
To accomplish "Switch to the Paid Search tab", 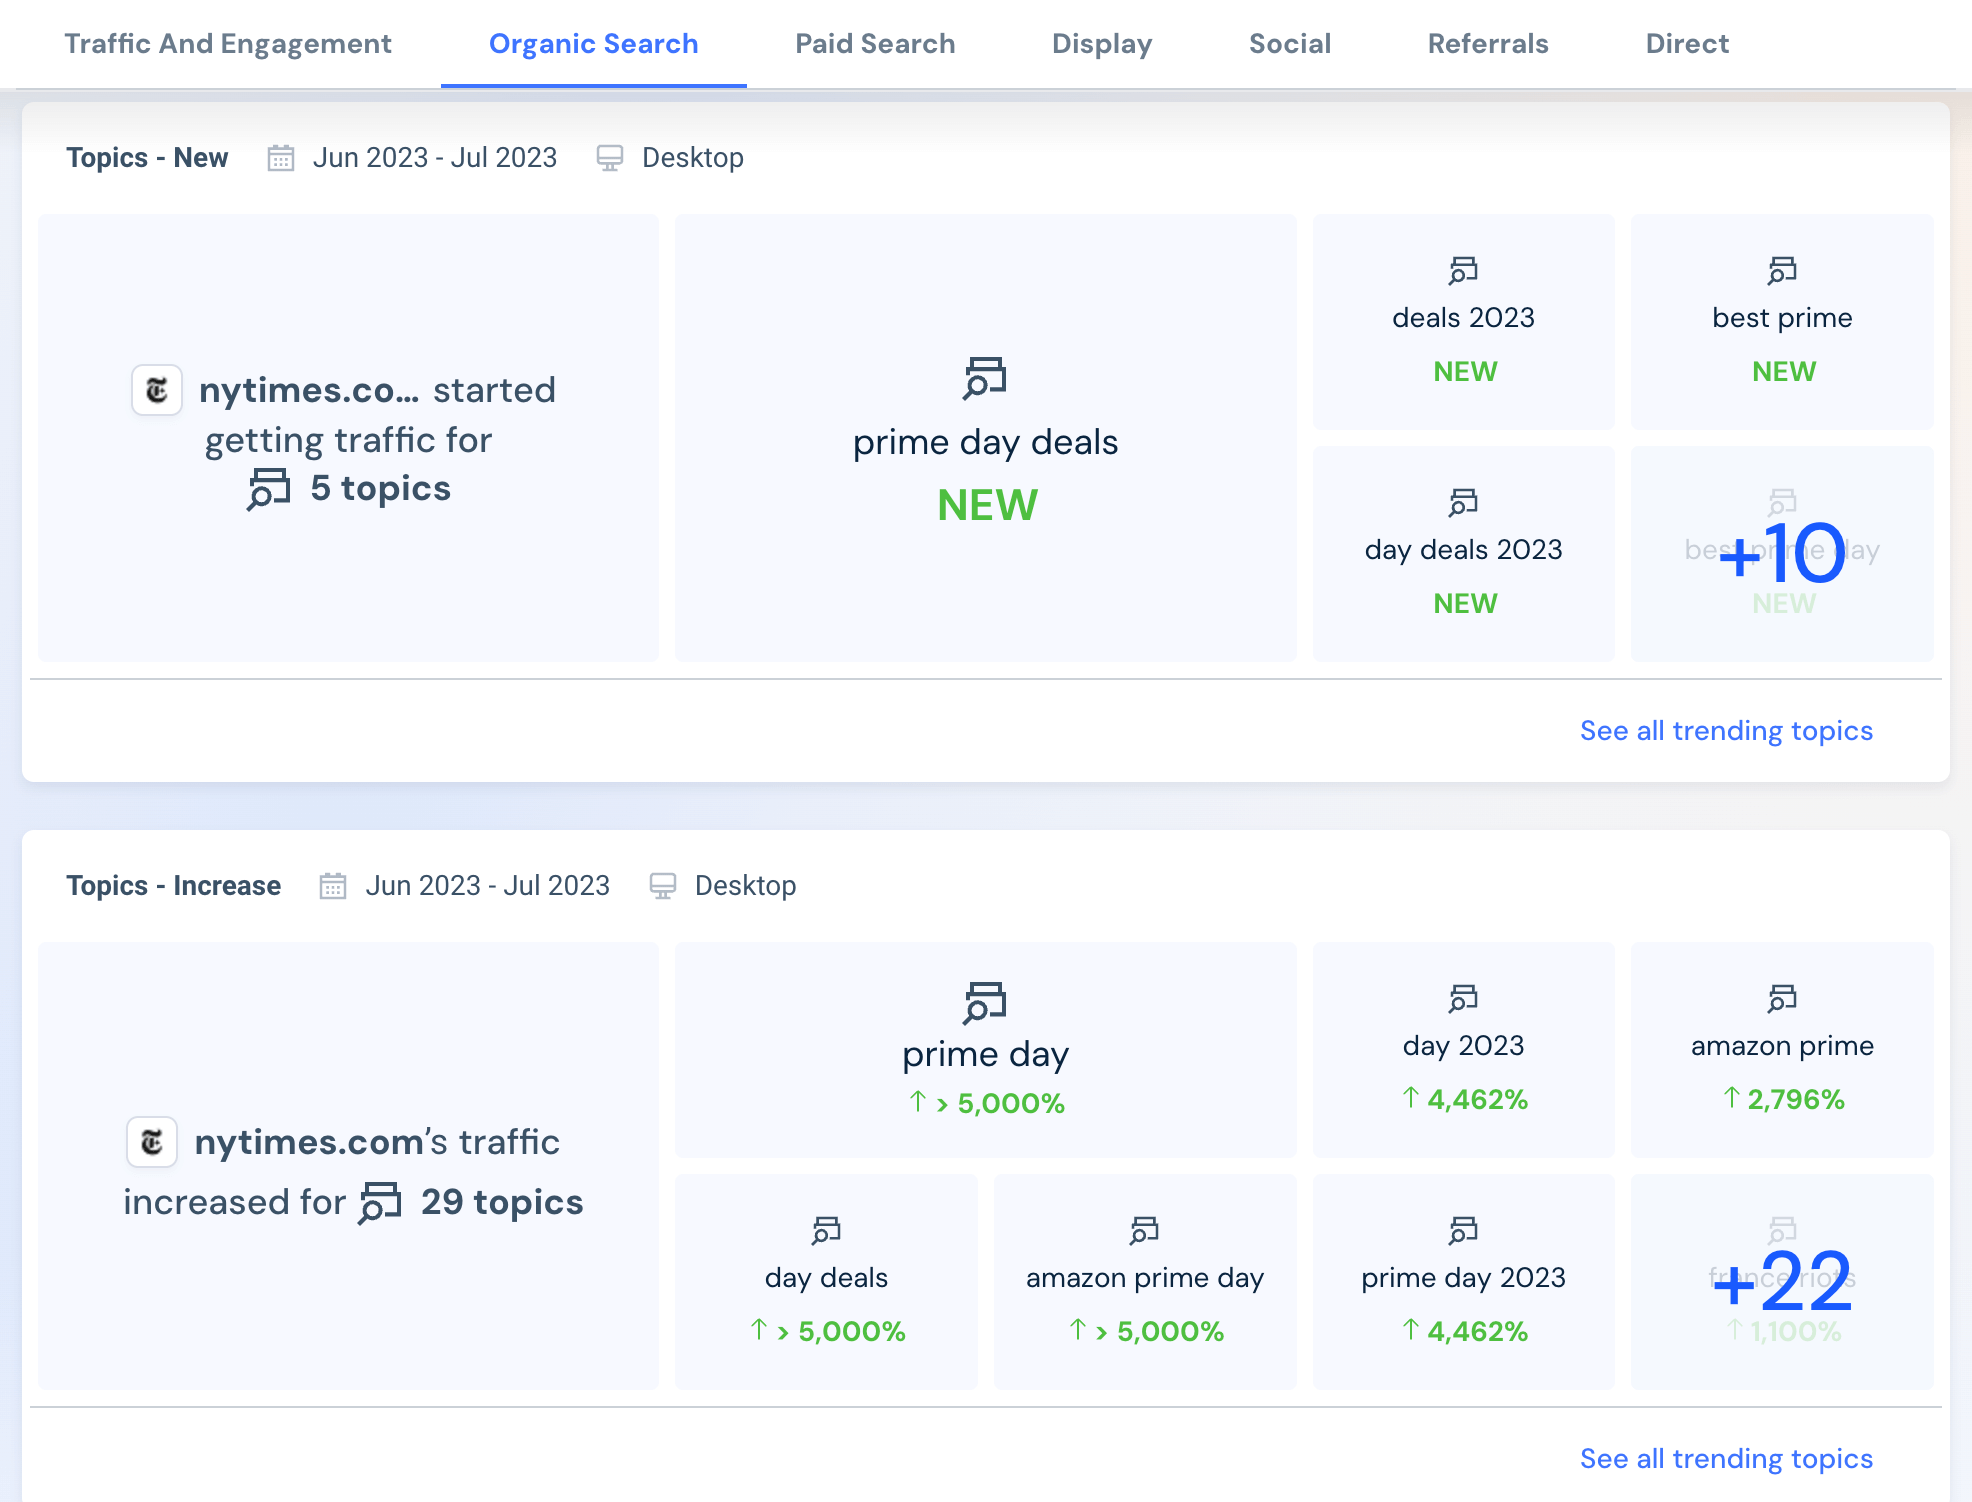I will click(x=874, y=43).
